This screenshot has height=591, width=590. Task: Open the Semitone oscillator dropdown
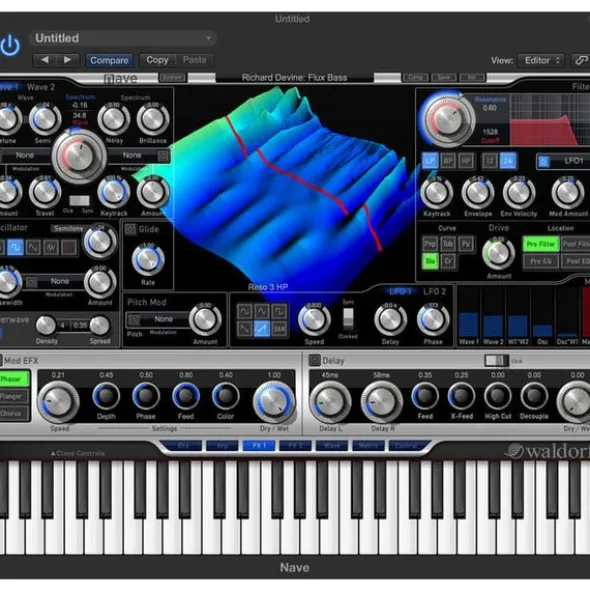(x=68, y=228)
